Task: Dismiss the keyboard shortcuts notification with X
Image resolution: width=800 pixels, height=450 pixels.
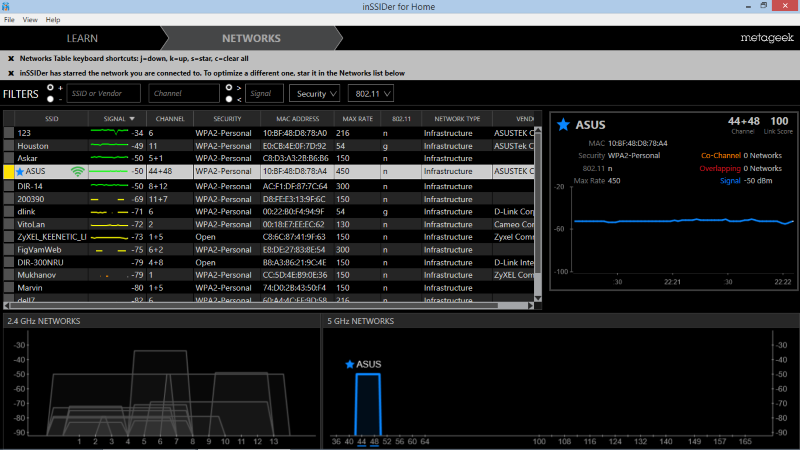Action: click(11, 58)
